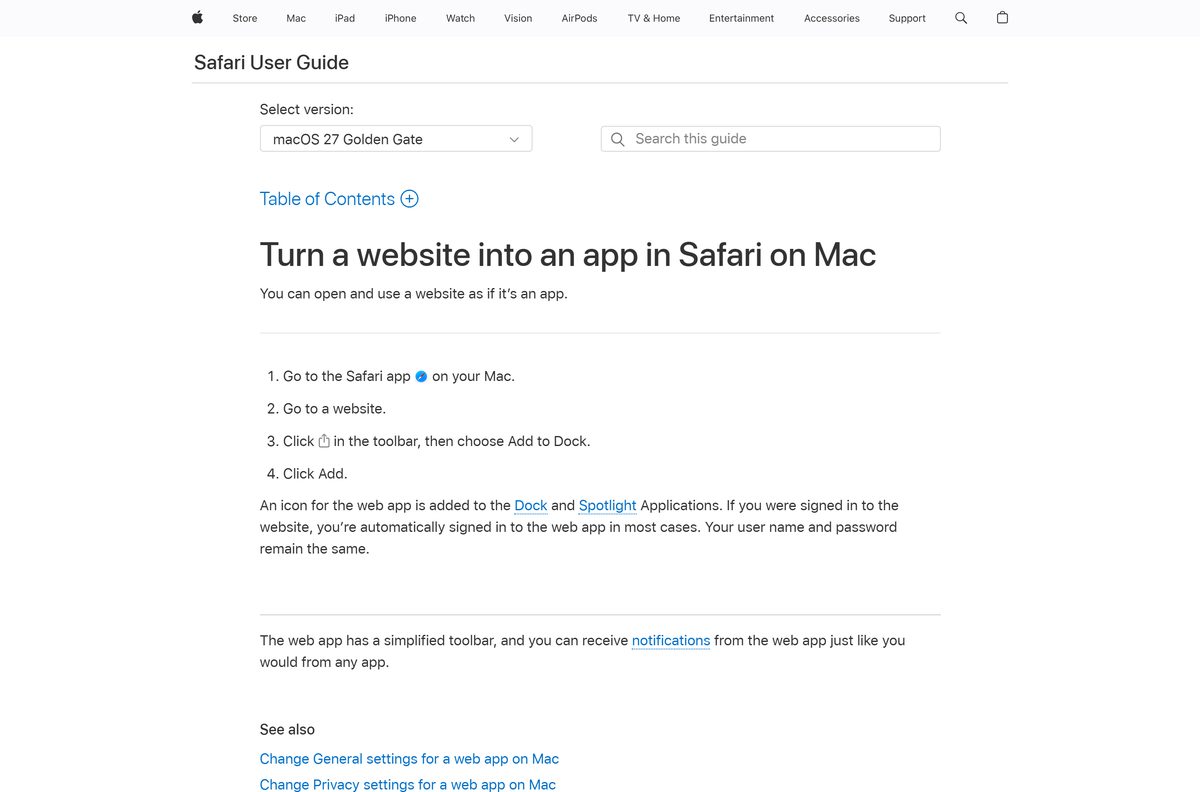Click 'You can open and use a website' sentence

[x=414, y=294]
